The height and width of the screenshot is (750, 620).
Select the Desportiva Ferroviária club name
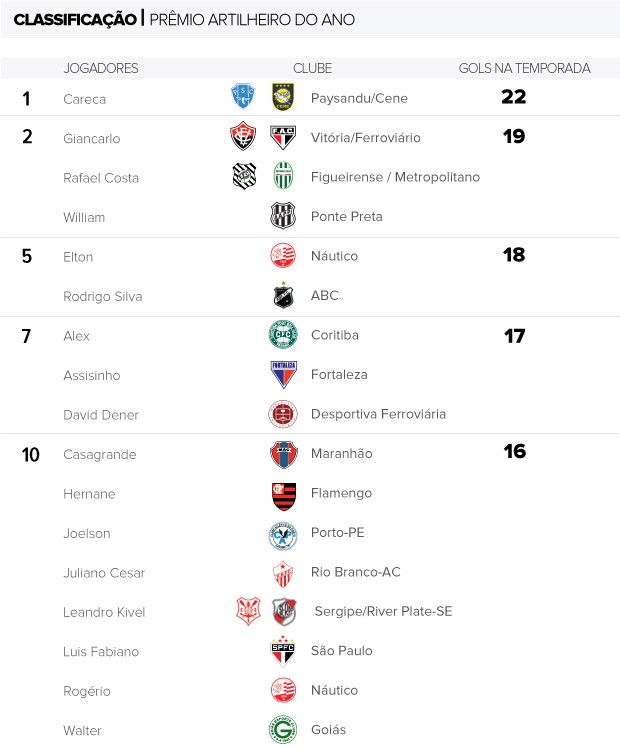[x=378, y=414]
